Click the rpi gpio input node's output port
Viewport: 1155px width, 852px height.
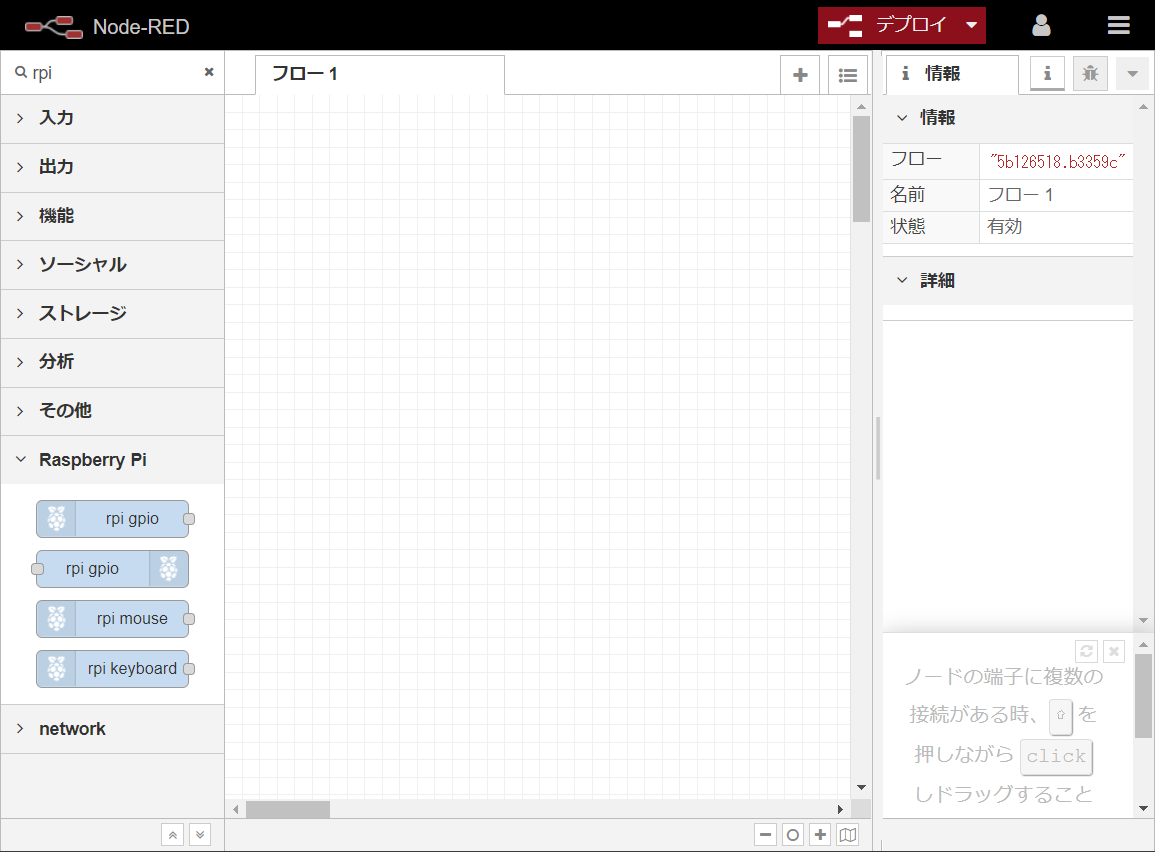pos(189,519)
